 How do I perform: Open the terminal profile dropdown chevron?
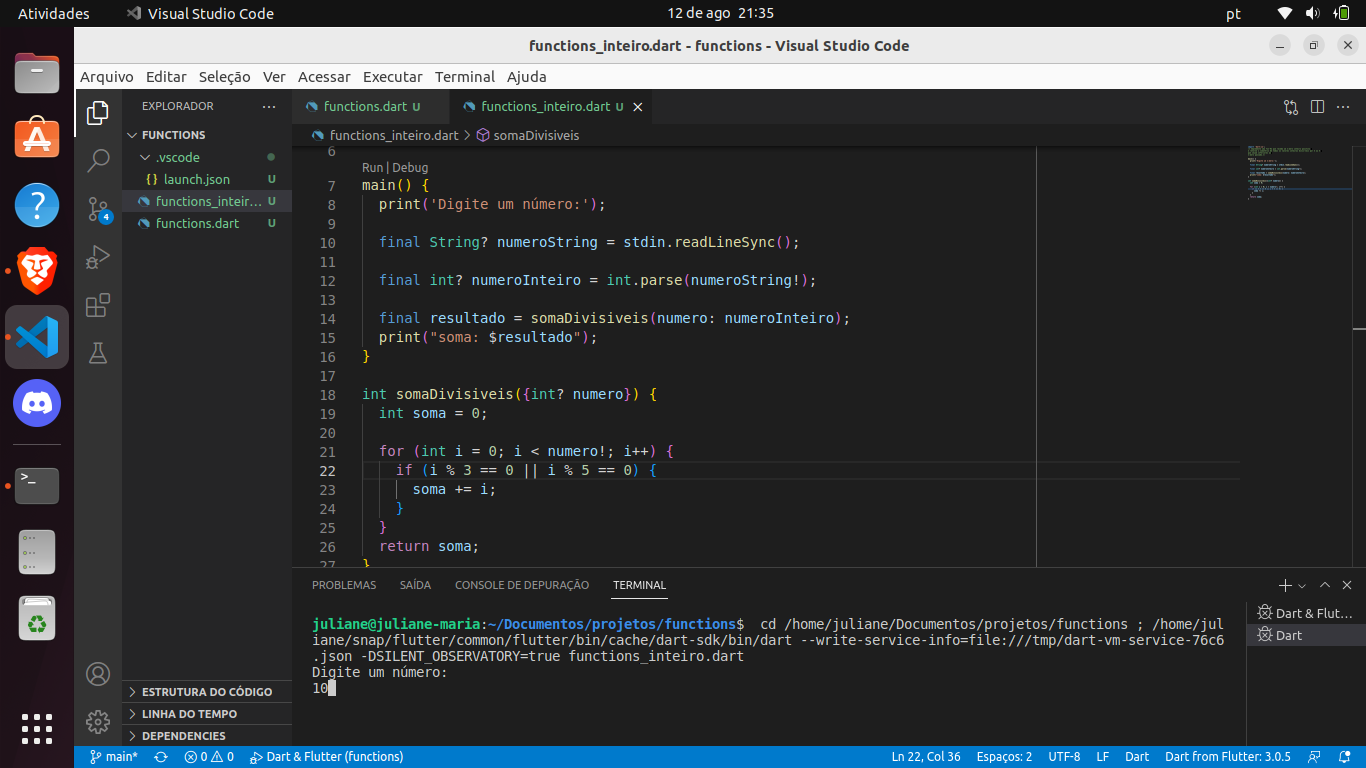[x=1300, y=585]
